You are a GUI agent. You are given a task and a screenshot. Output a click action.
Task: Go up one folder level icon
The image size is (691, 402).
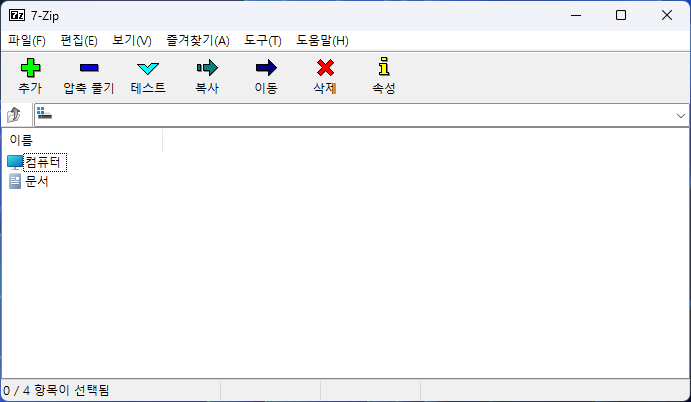14,115
